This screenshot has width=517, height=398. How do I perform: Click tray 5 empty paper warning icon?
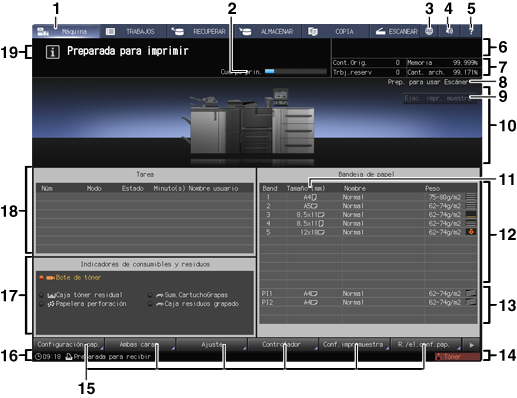tap(471, 232)
